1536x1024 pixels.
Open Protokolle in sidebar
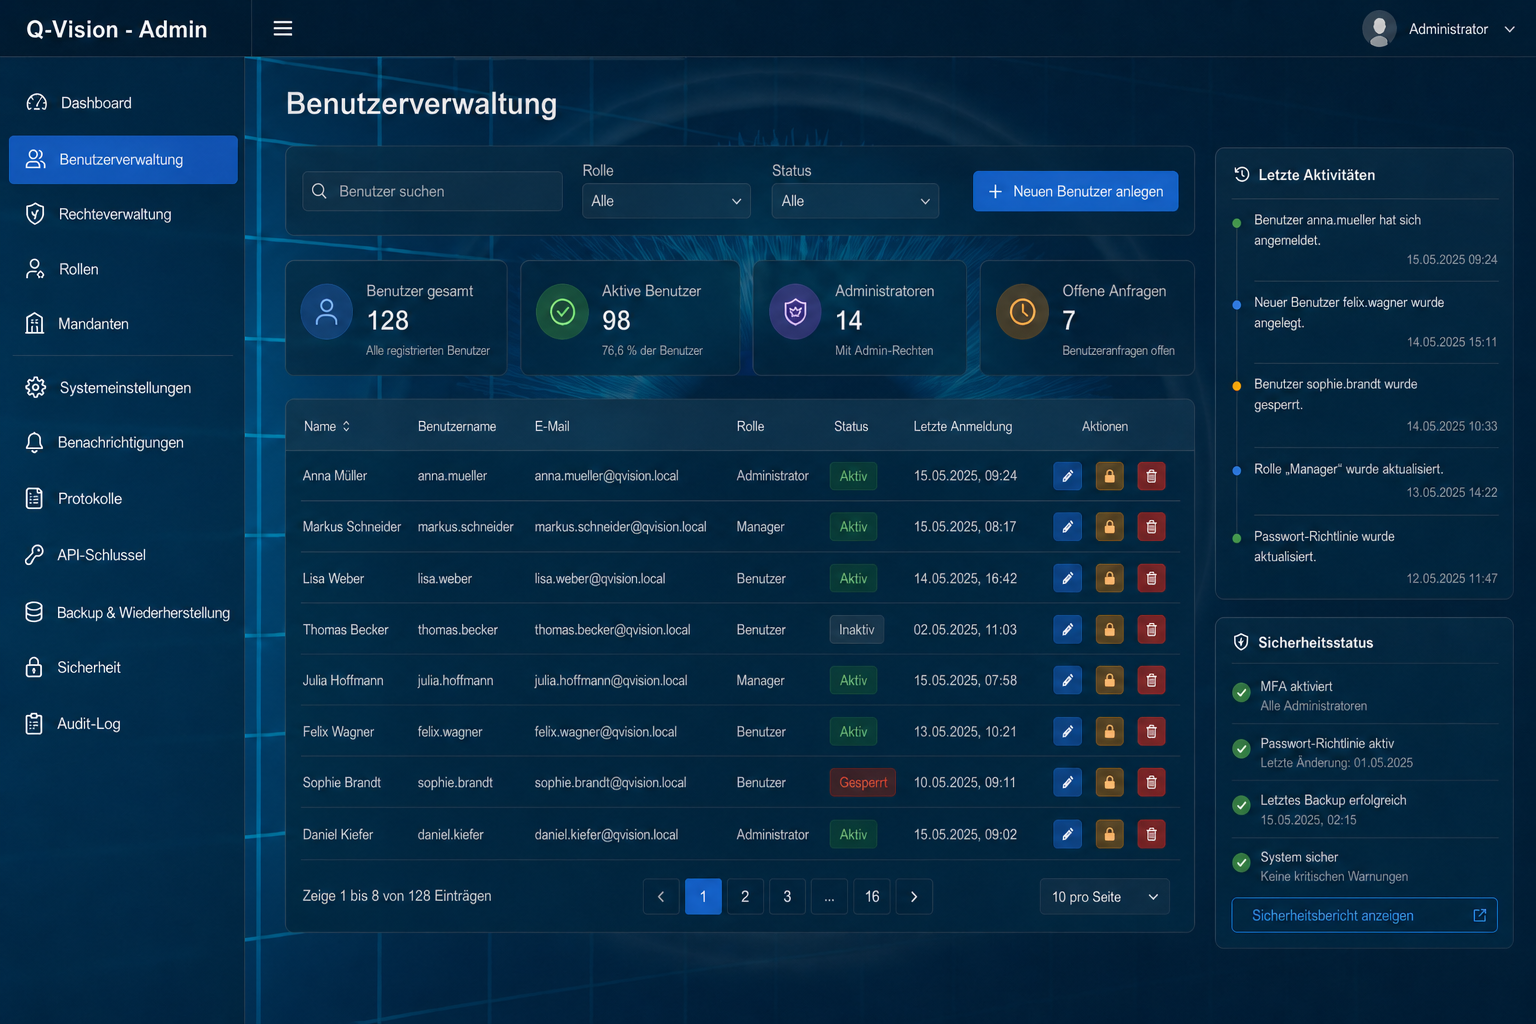123,499
